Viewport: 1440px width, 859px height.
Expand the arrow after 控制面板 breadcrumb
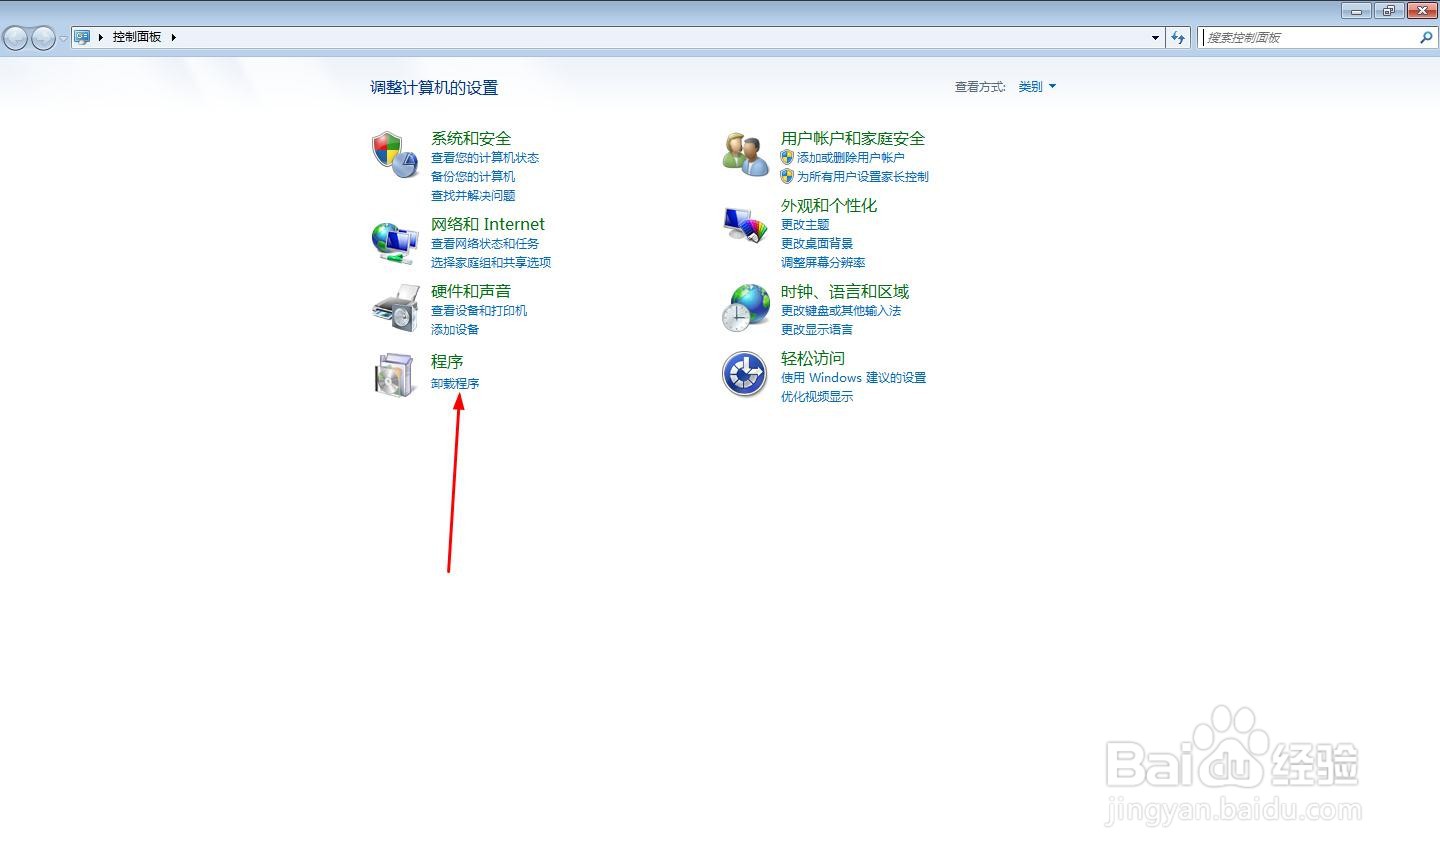(173, 37)
